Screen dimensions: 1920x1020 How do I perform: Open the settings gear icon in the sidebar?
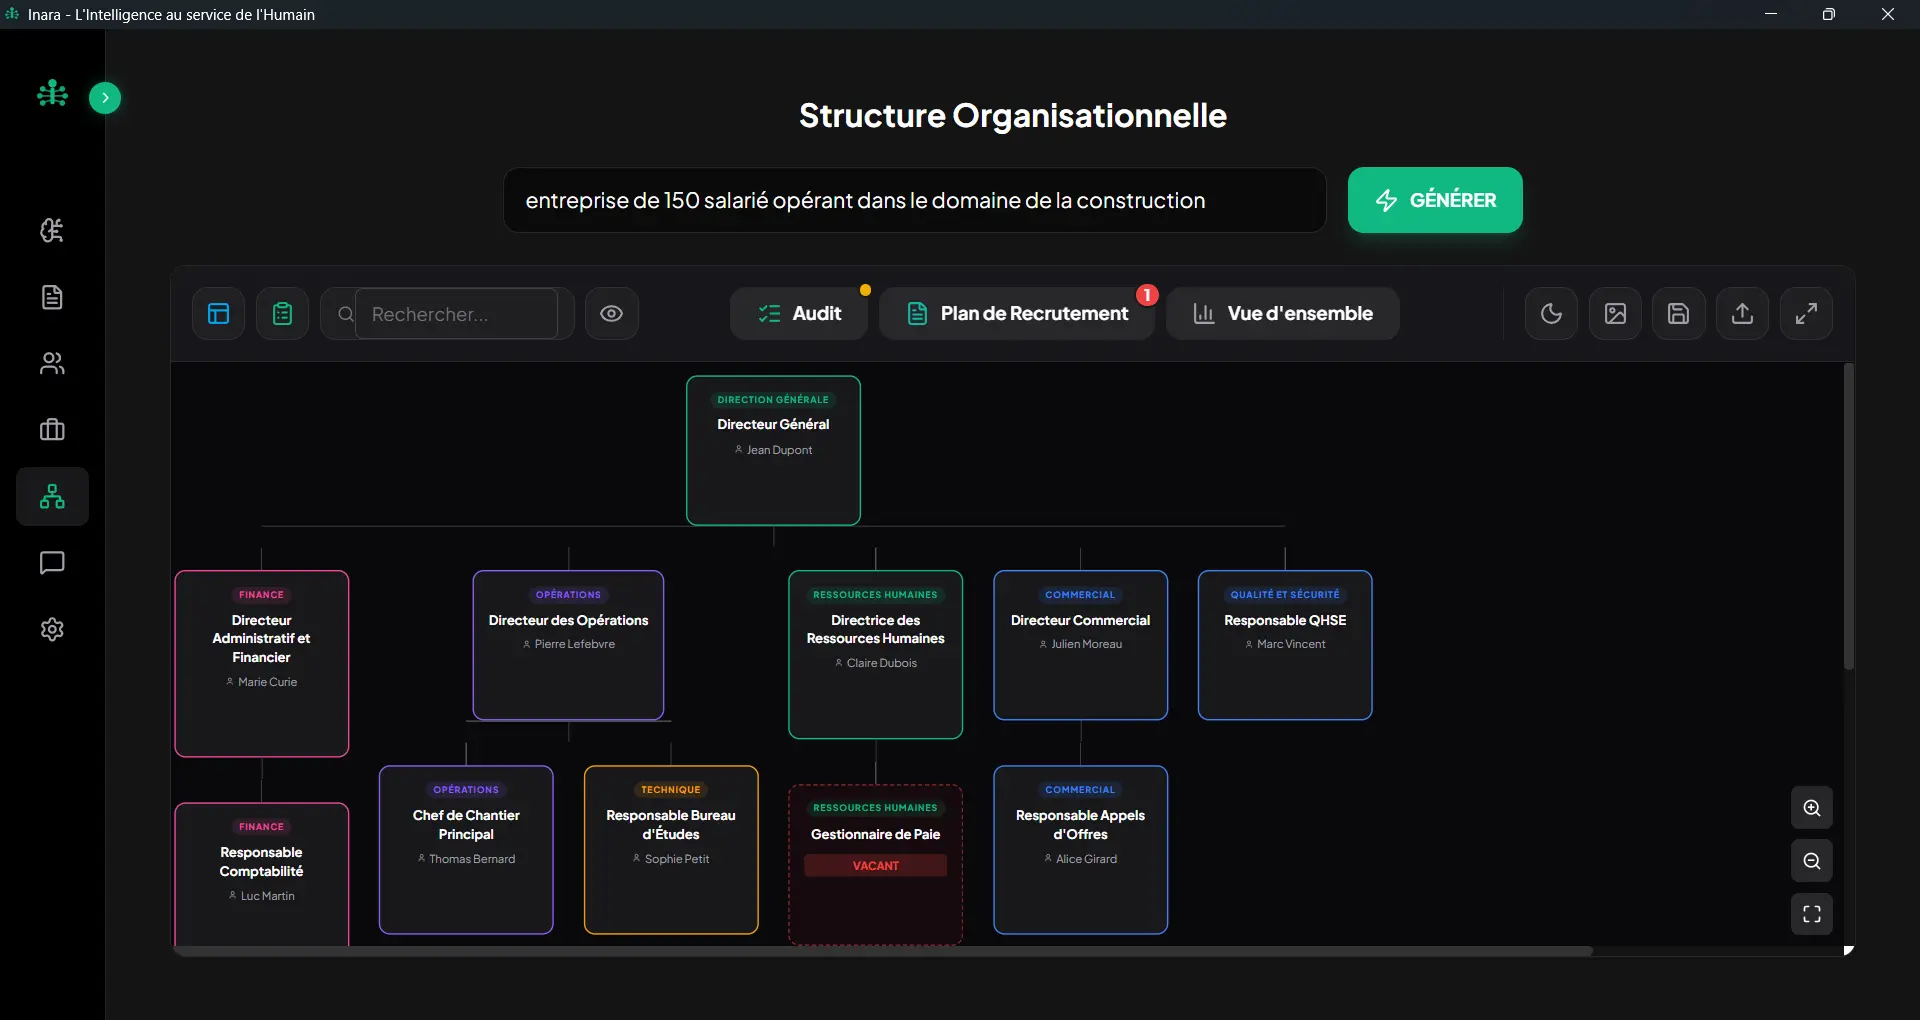(x=52, y=629)
